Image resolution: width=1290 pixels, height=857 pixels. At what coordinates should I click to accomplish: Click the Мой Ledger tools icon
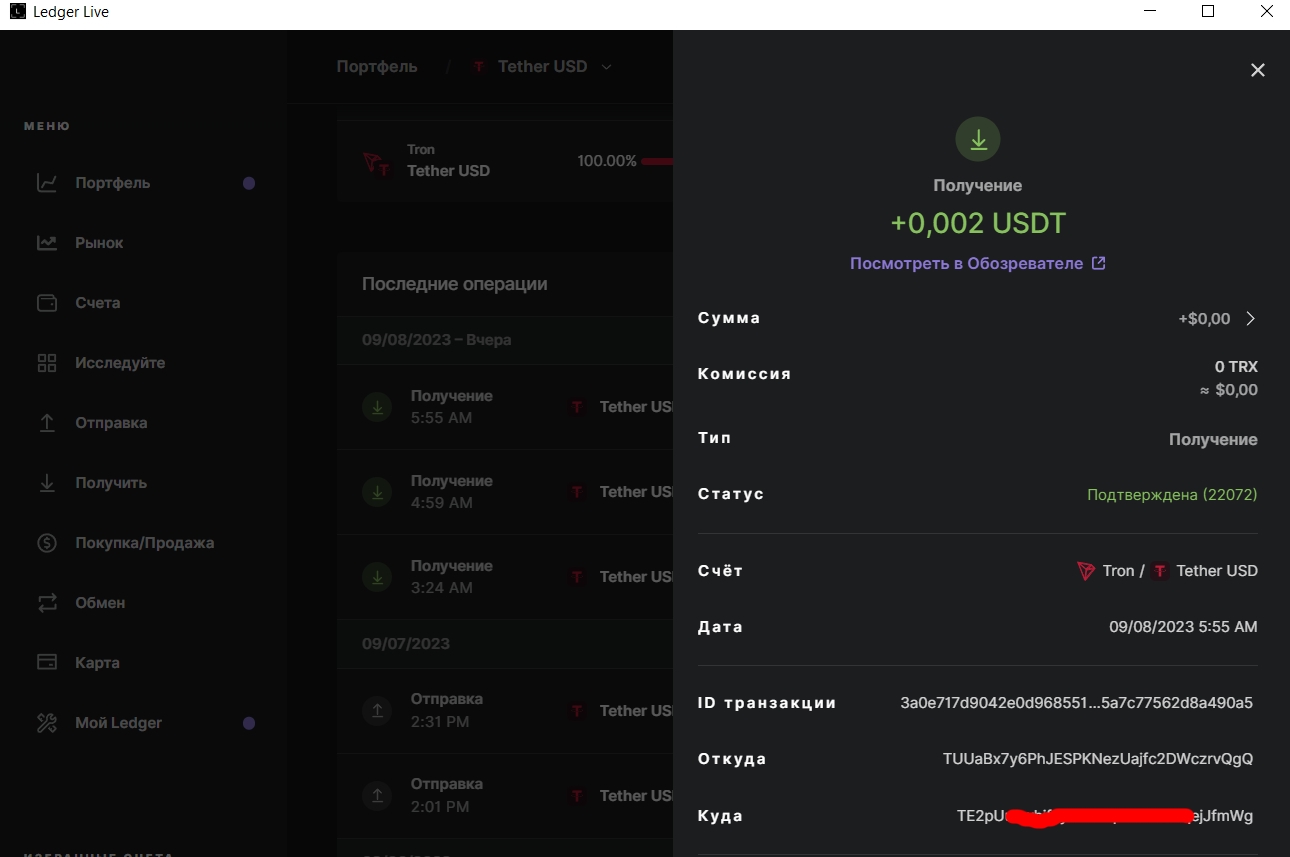pyautogui.click(x=47, y=723)
